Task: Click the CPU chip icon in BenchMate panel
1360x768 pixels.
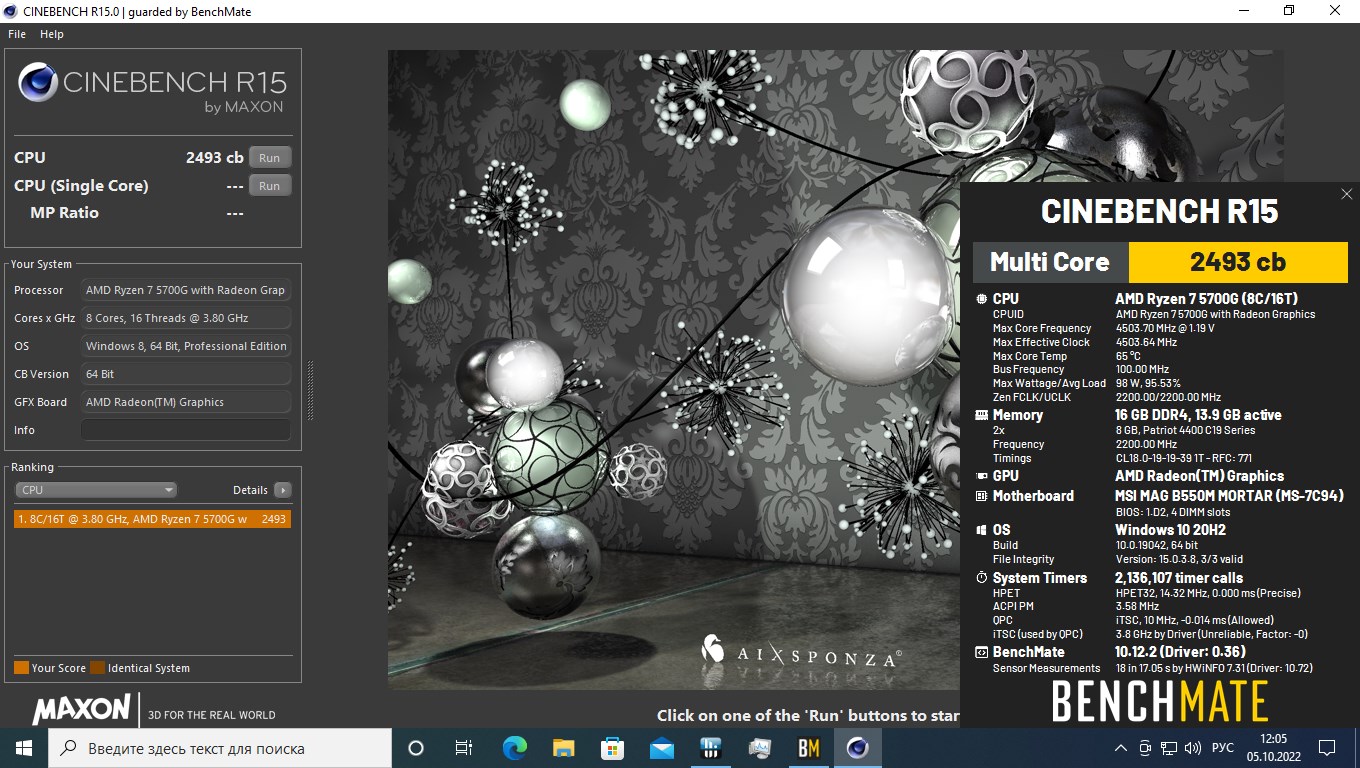Action: [981, 299]
